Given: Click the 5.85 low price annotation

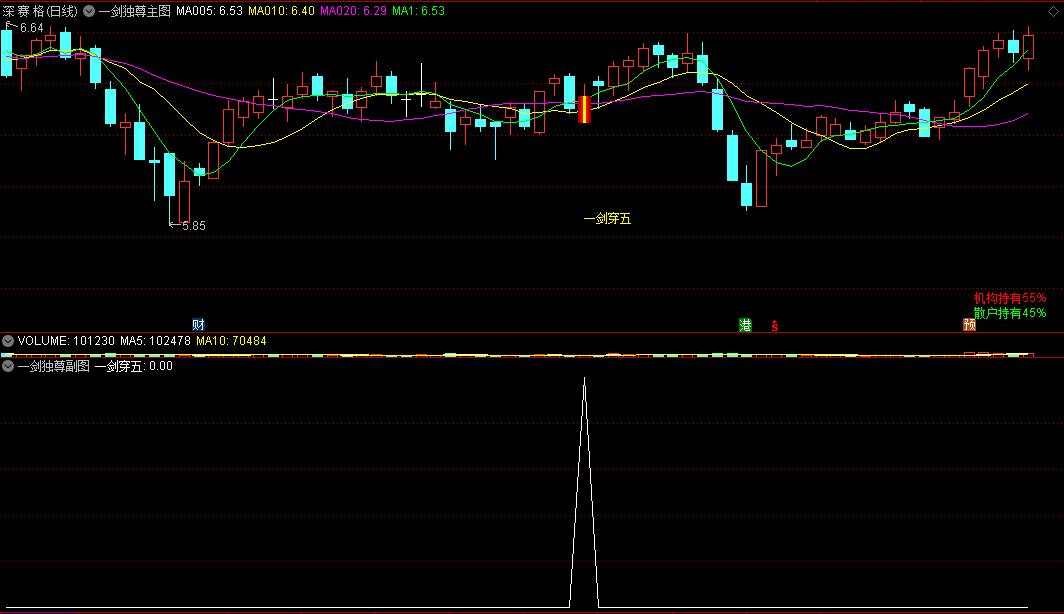Looking at the screenshot, I should pos(193,225).
